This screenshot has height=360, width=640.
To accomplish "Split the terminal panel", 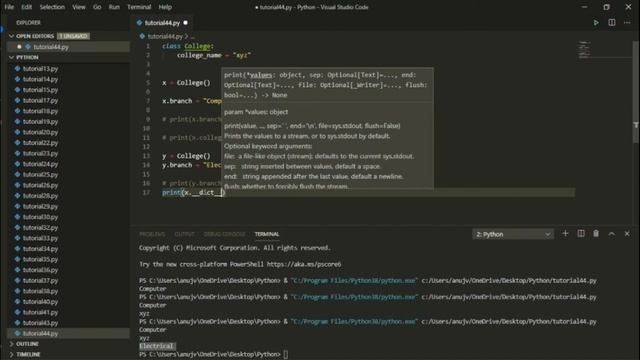I will pyautogui.click(x=581, y=233).
